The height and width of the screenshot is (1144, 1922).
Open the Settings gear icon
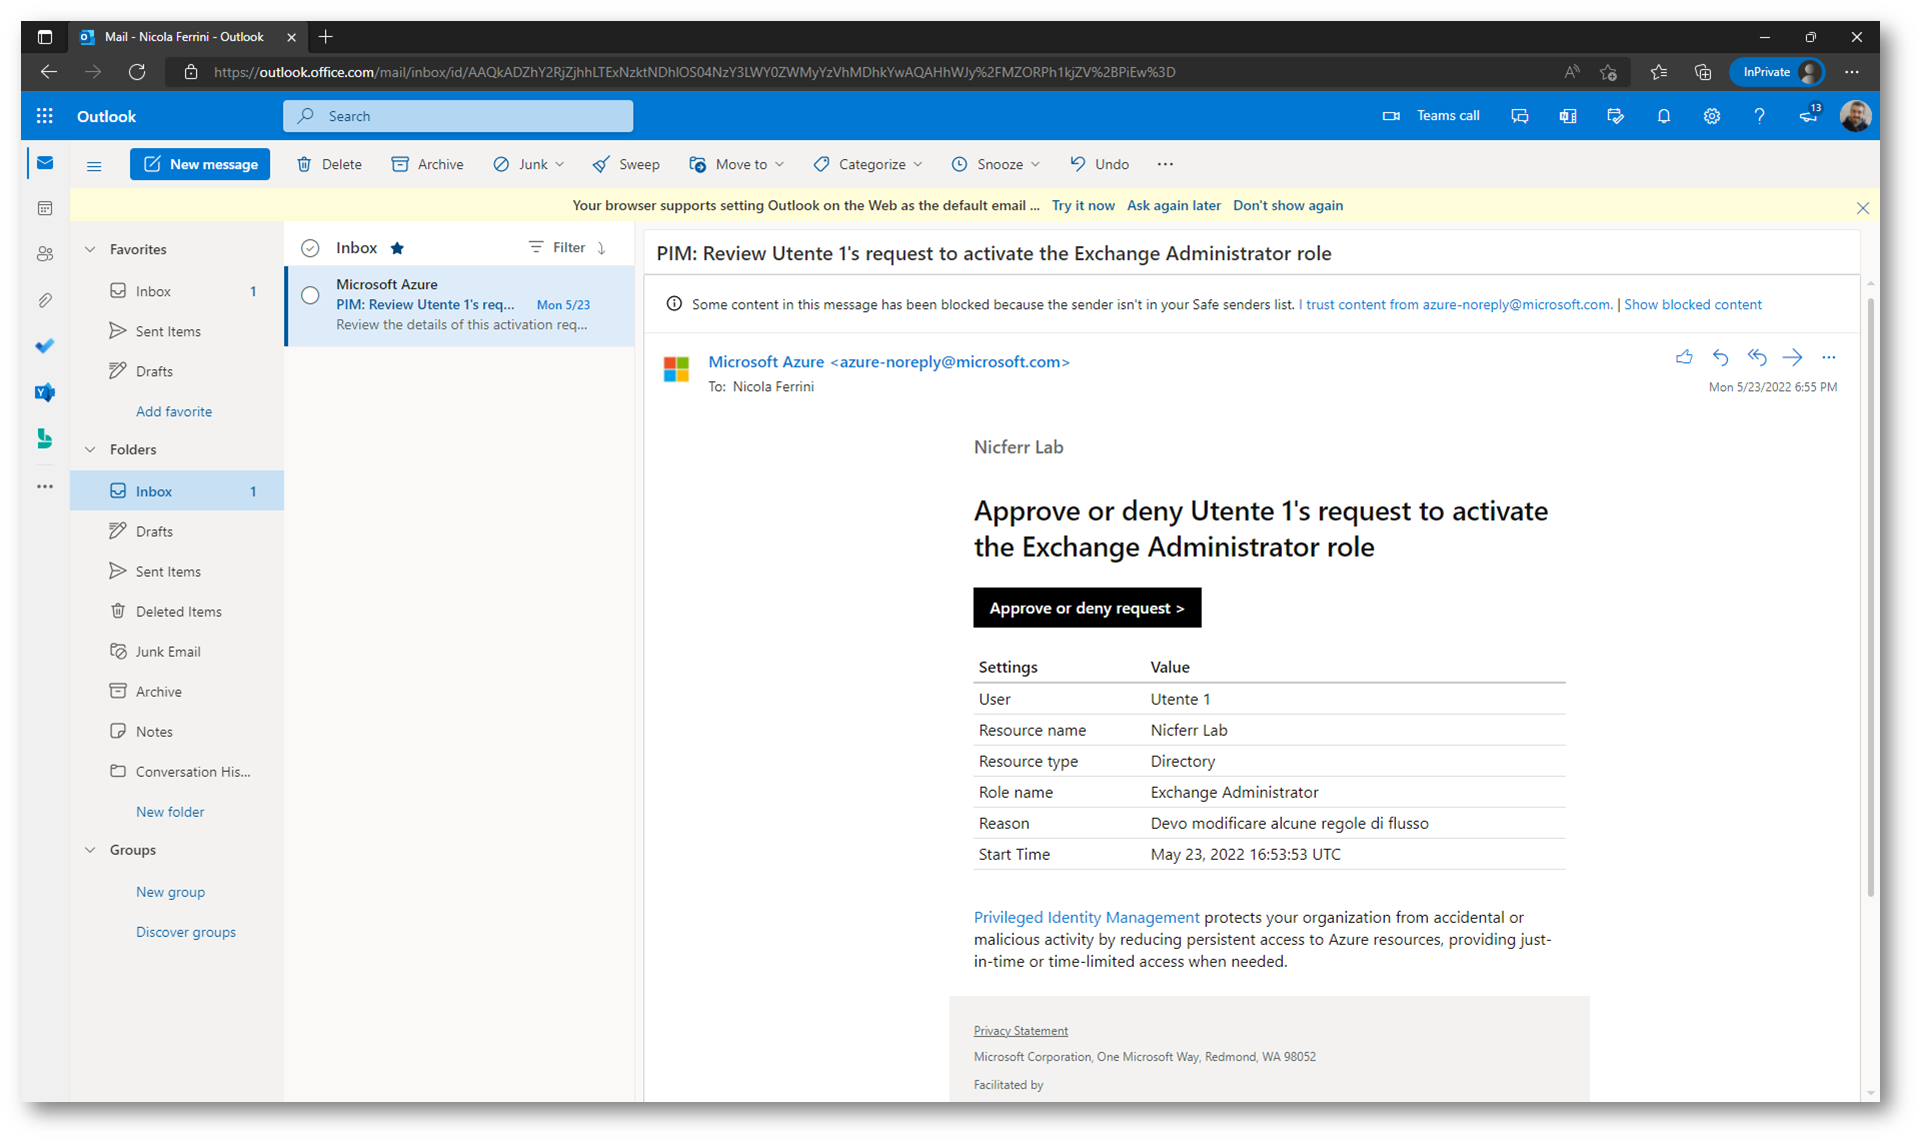[x=1711, y=116]
